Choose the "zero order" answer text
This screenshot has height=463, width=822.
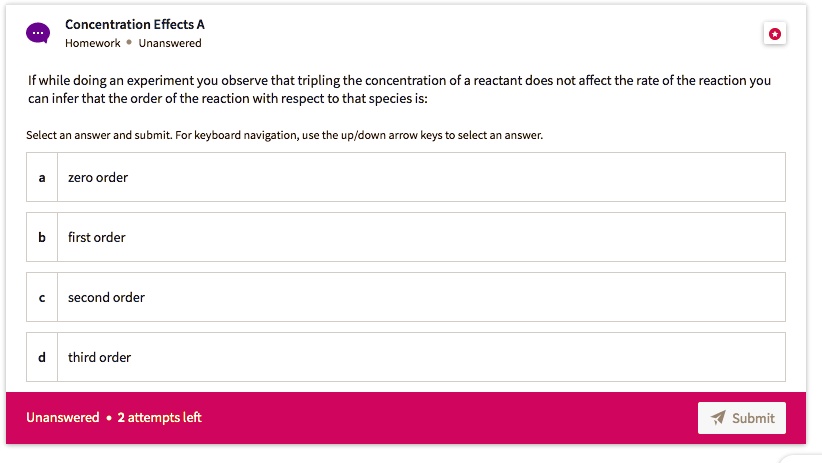pos(98,177)
